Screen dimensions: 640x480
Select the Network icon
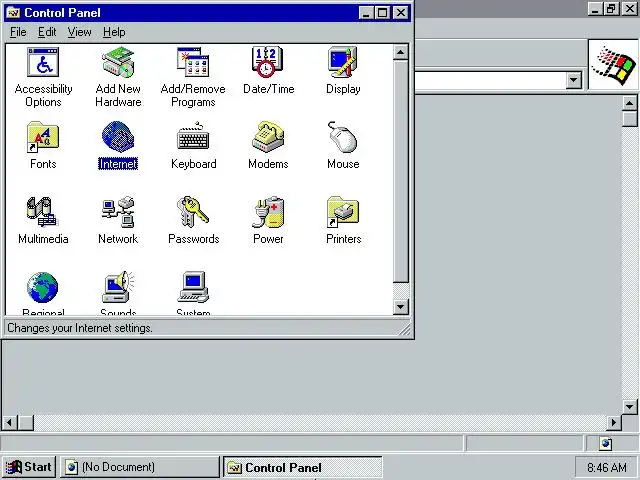click(118, 212)
